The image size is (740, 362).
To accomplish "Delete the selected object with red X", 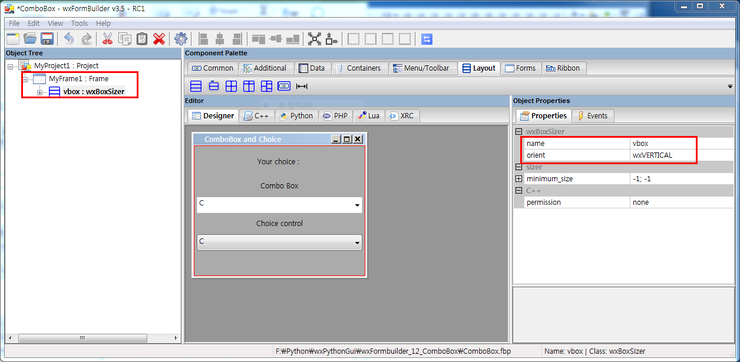I will click(x=159, y=39).
